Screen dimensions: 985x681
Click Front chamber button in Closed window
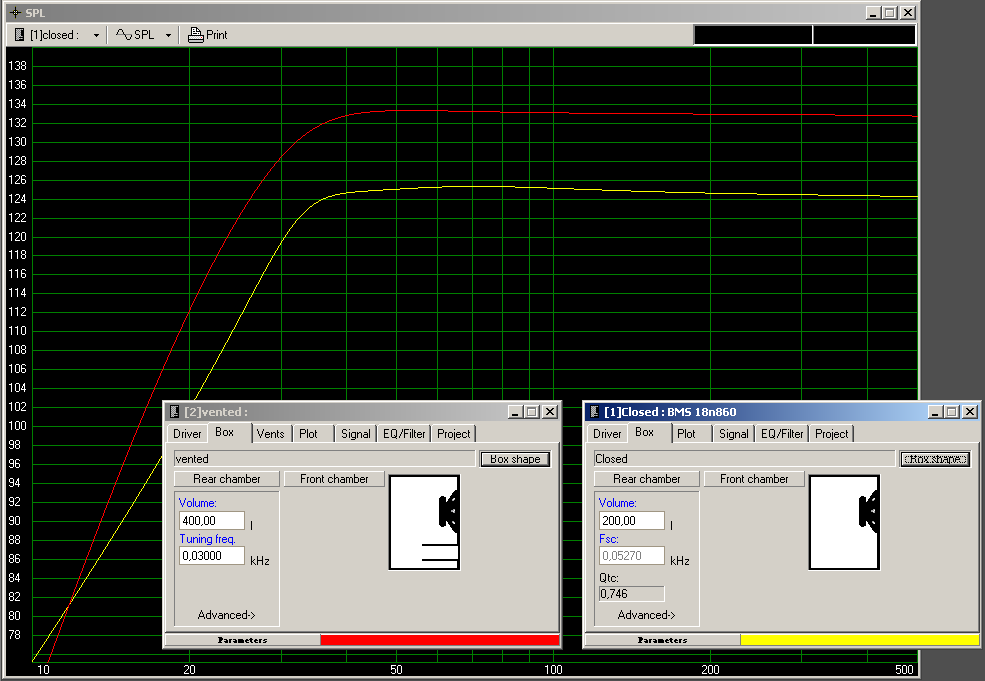click(x=754, y=479)
